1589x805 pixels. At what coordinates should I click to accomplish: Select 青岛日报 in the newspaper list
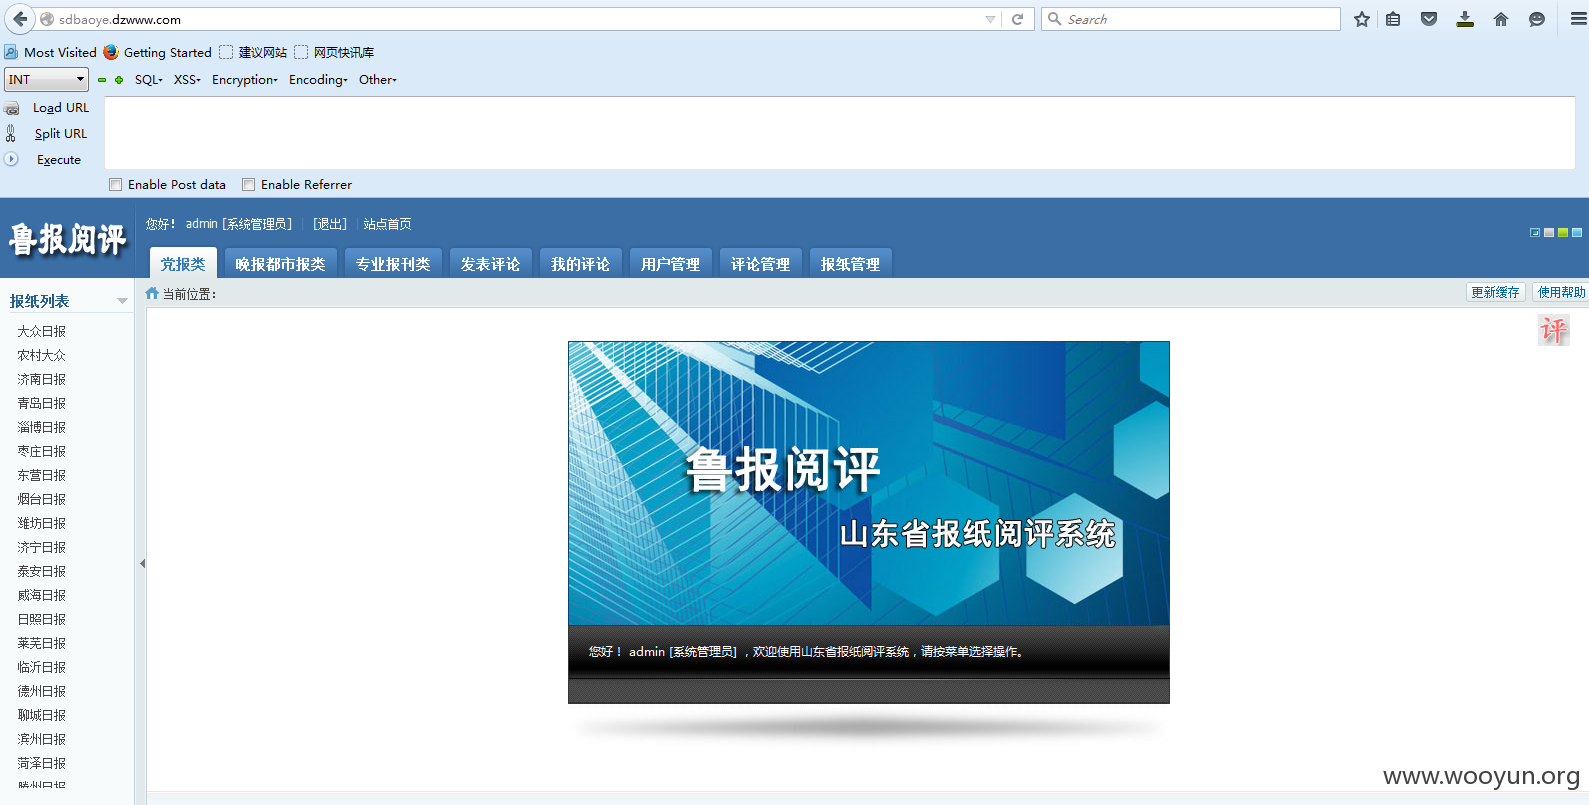click(x=42, y=403)
